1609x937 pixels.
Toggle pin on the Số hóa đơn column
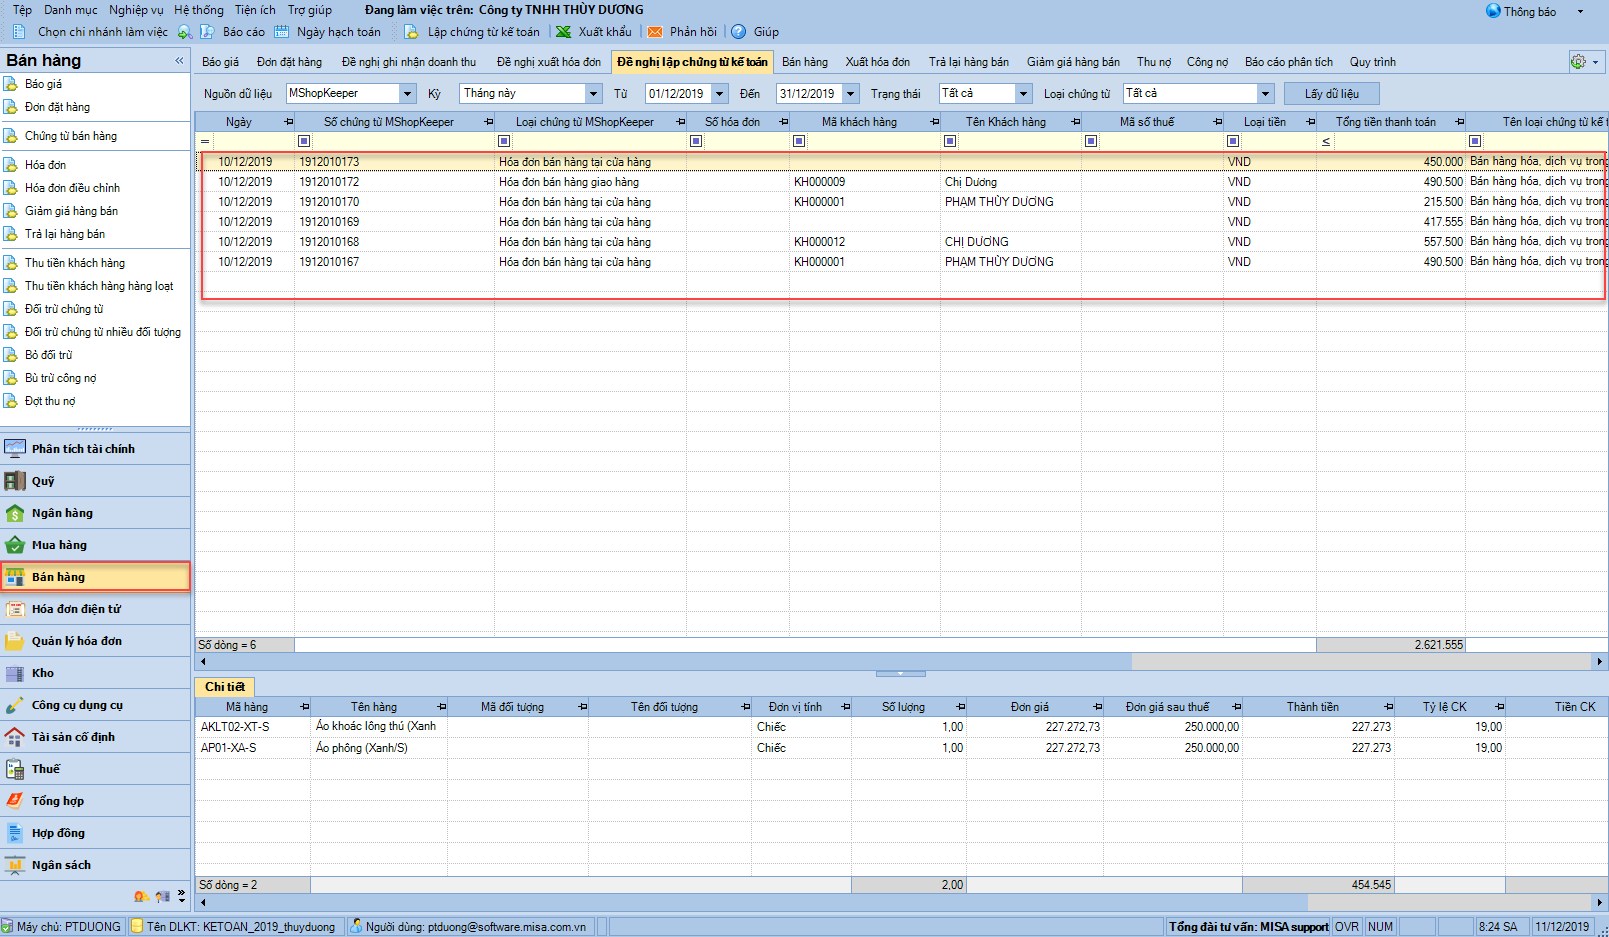point(783,122)
